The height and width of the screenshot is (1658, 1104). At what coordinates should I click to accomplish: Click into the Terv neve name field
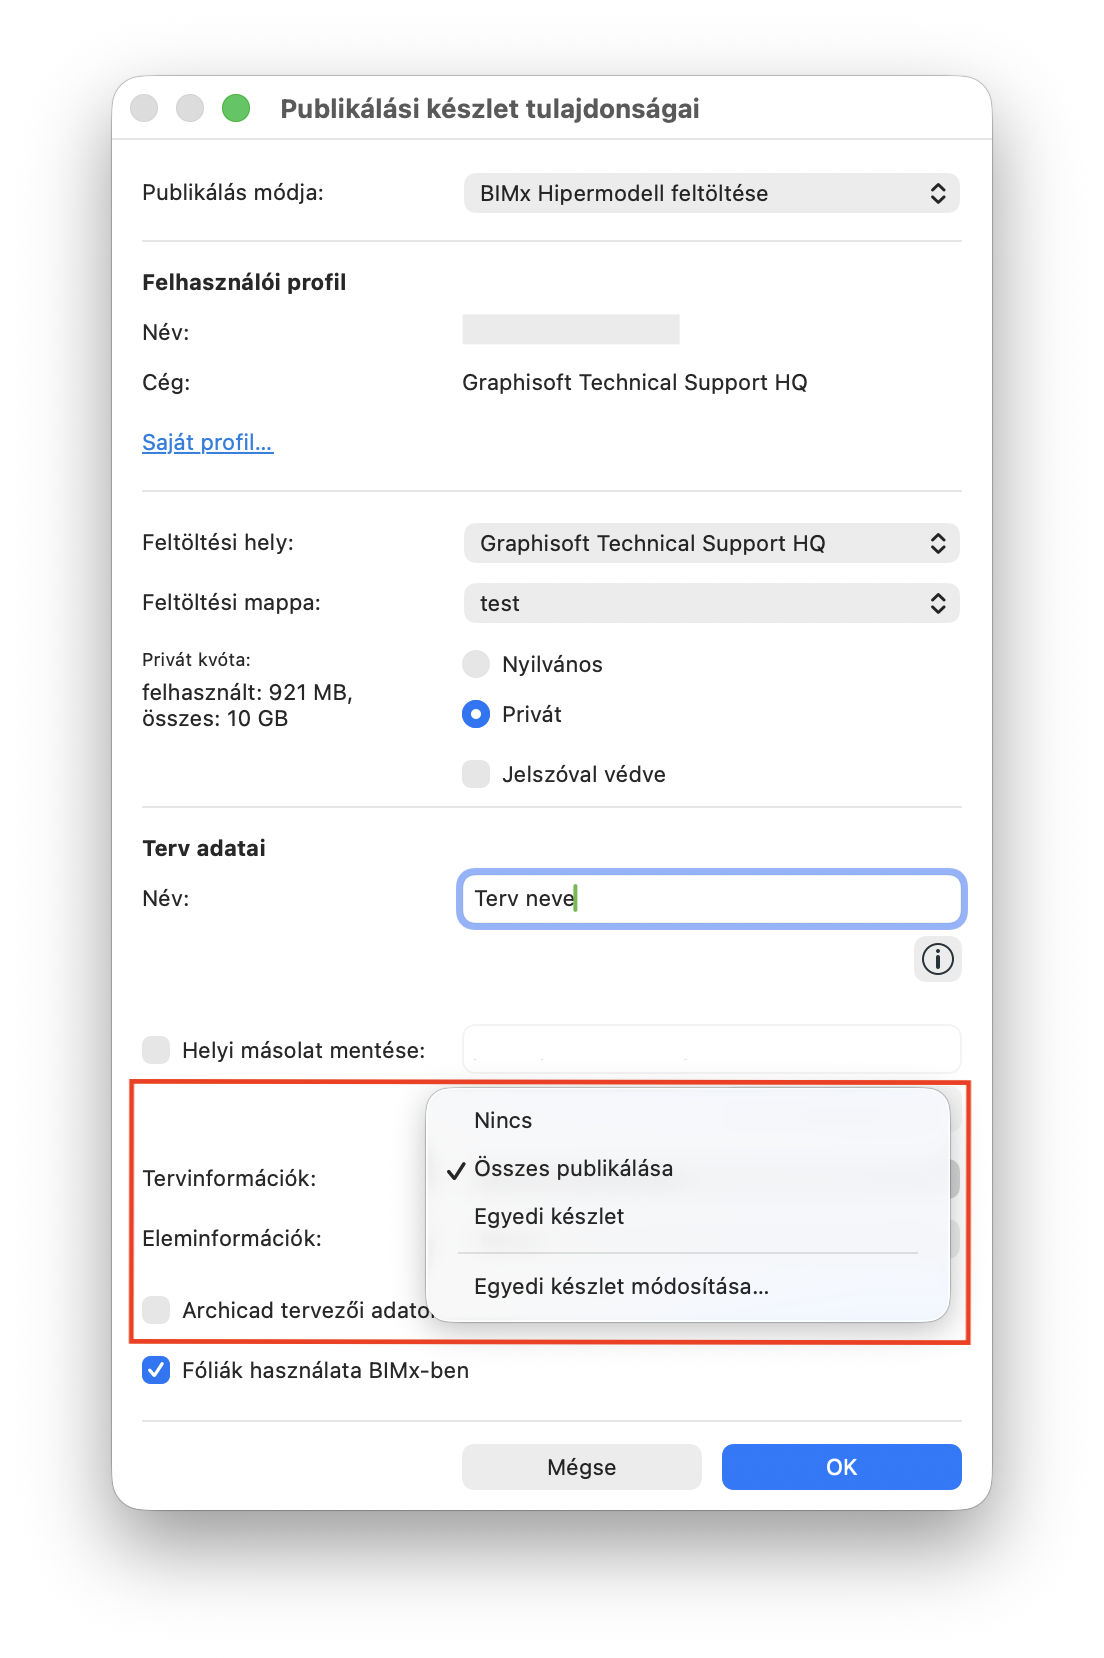point(711,898)
